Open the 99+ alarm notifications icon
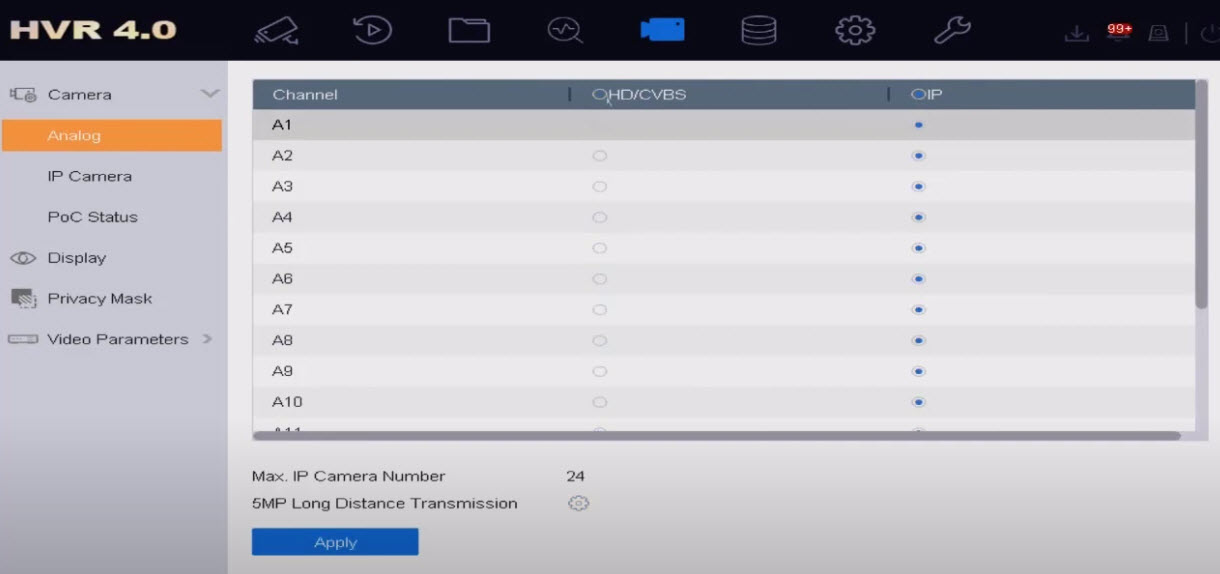Image resolution: width=1220 pixels, height=574 pixels. tap(1119, 31)
